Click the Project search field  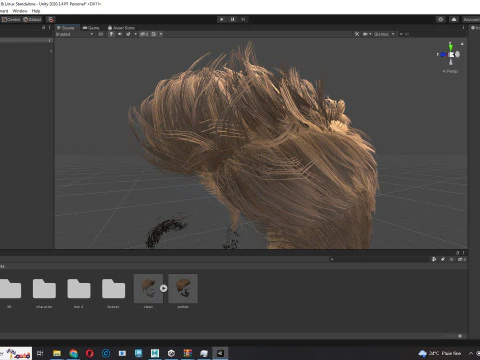click(x=378, y=259)
